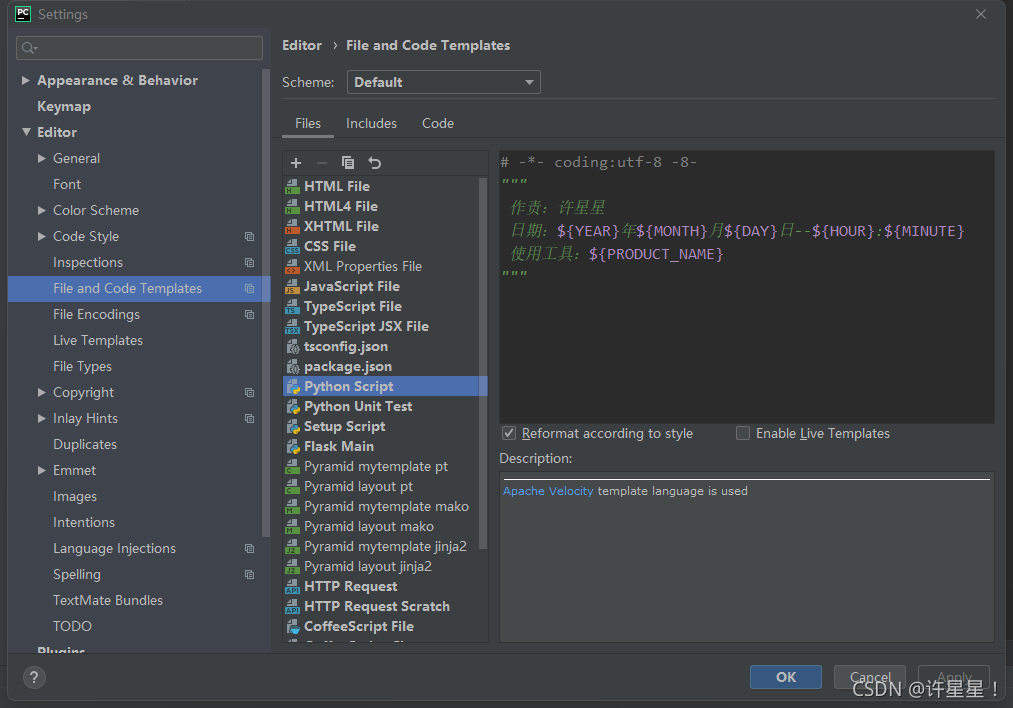The image size is (1013, 708).
Task: Select Python Unit Test template
Action: coord(385,406)
